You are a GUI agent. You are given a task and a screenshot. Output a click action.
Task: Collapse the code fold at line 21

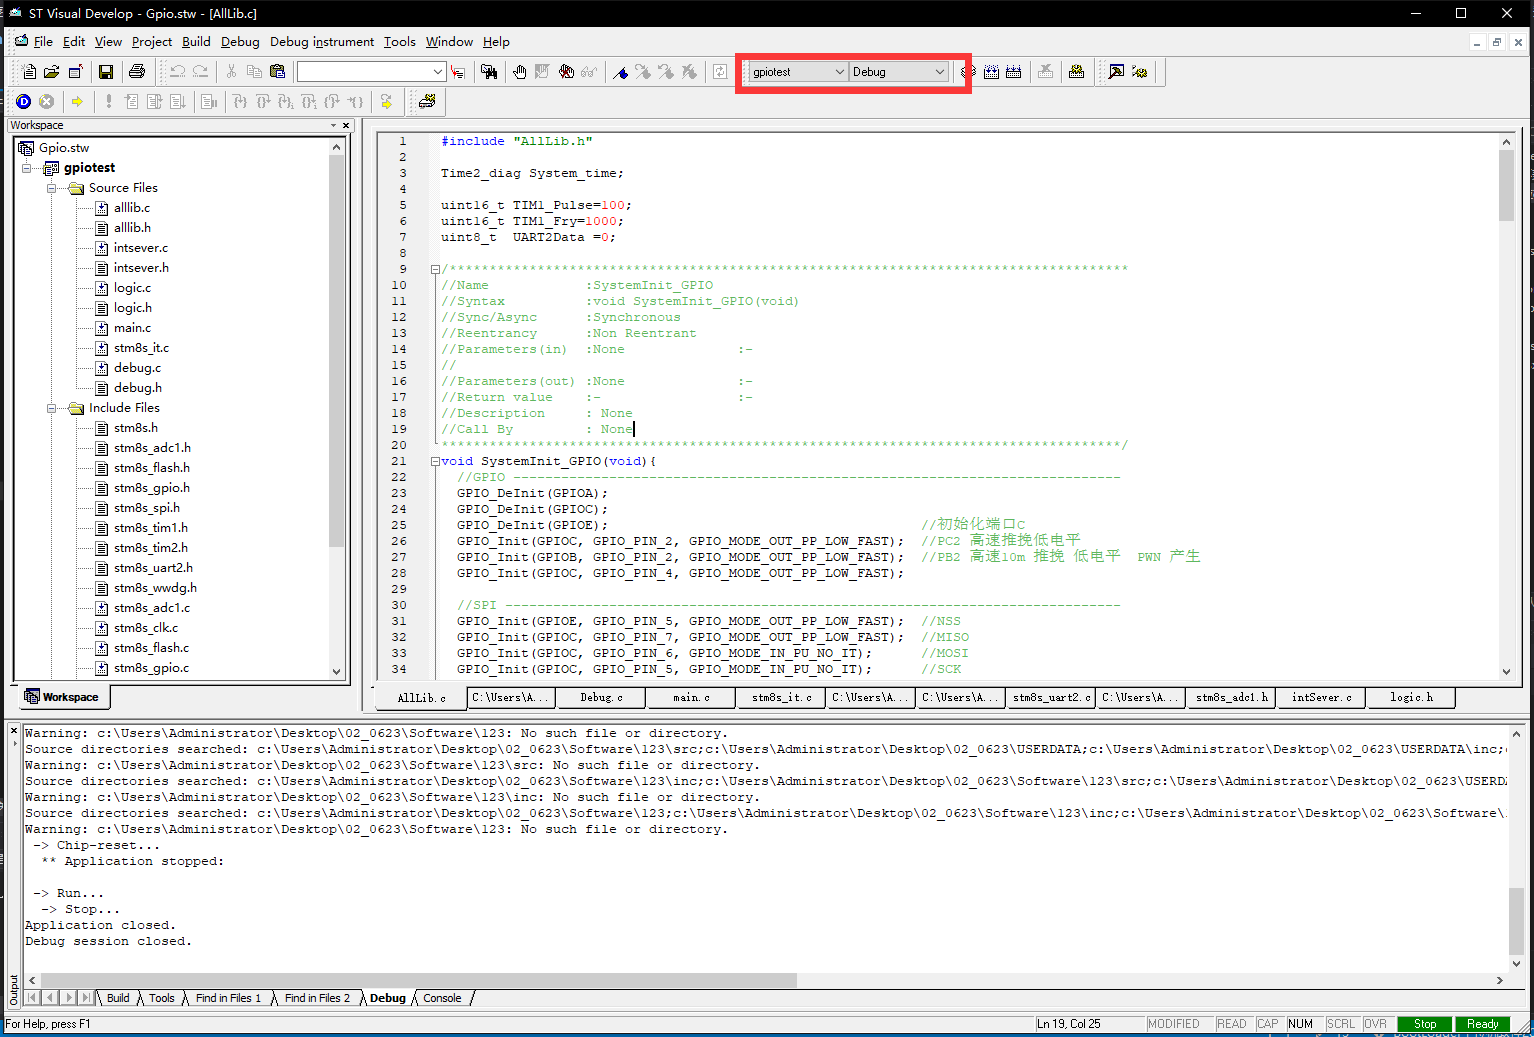[435, 462]
